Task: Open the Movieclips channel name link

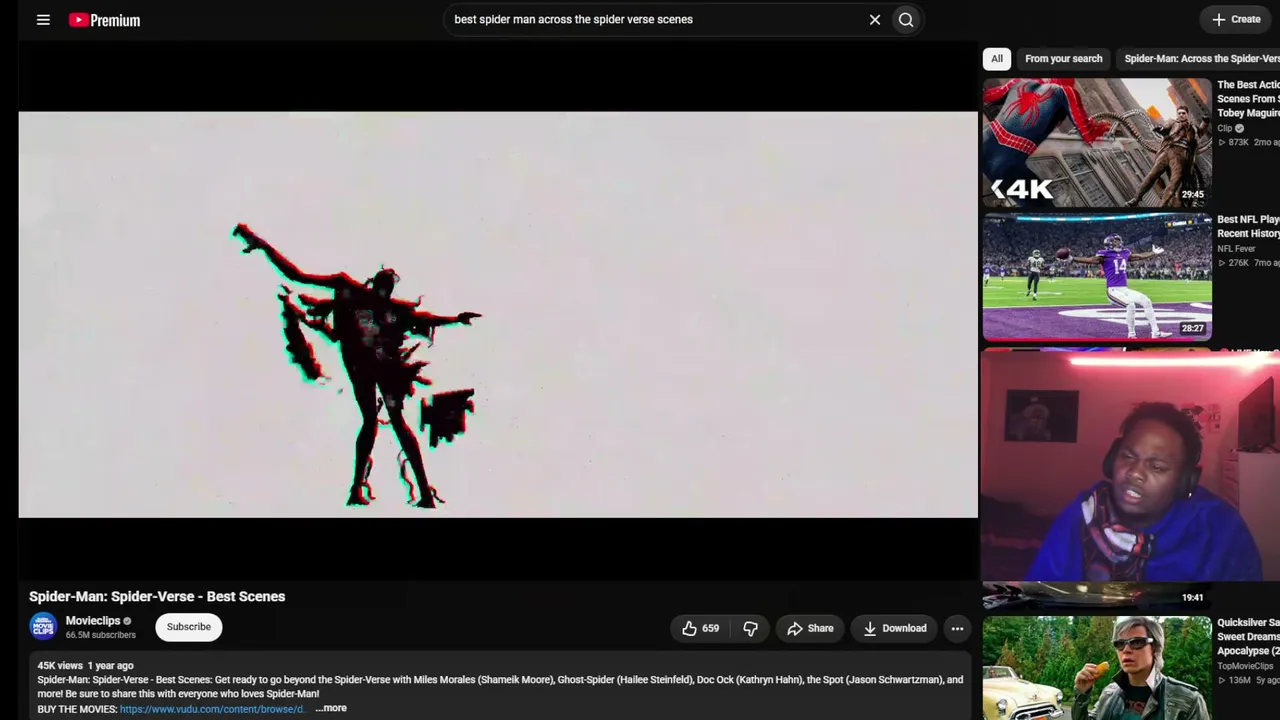Action: coord(93,621)
